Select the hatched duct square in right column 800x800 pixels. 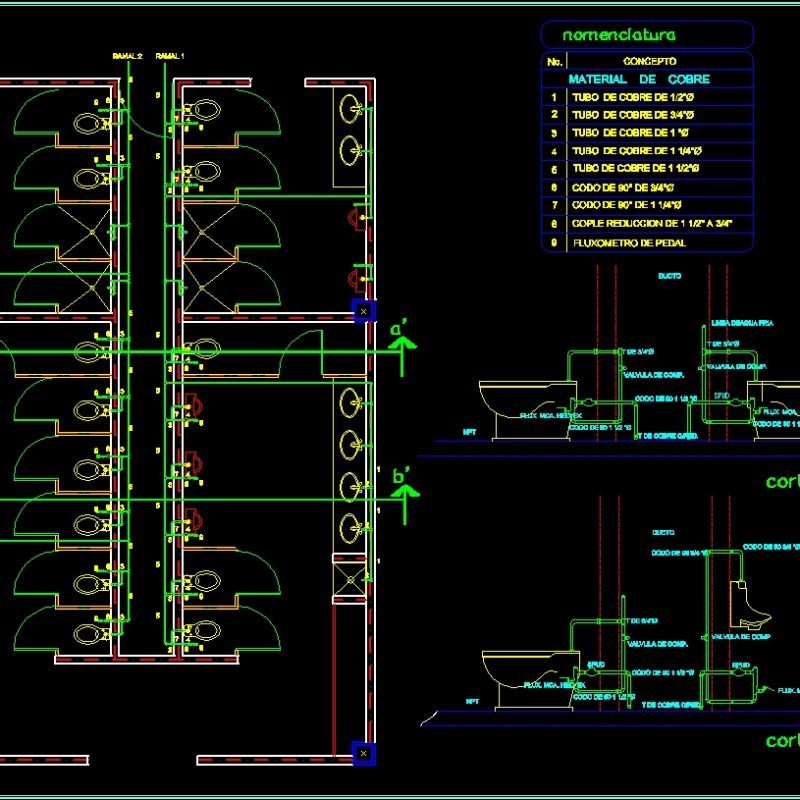point(348,578)
